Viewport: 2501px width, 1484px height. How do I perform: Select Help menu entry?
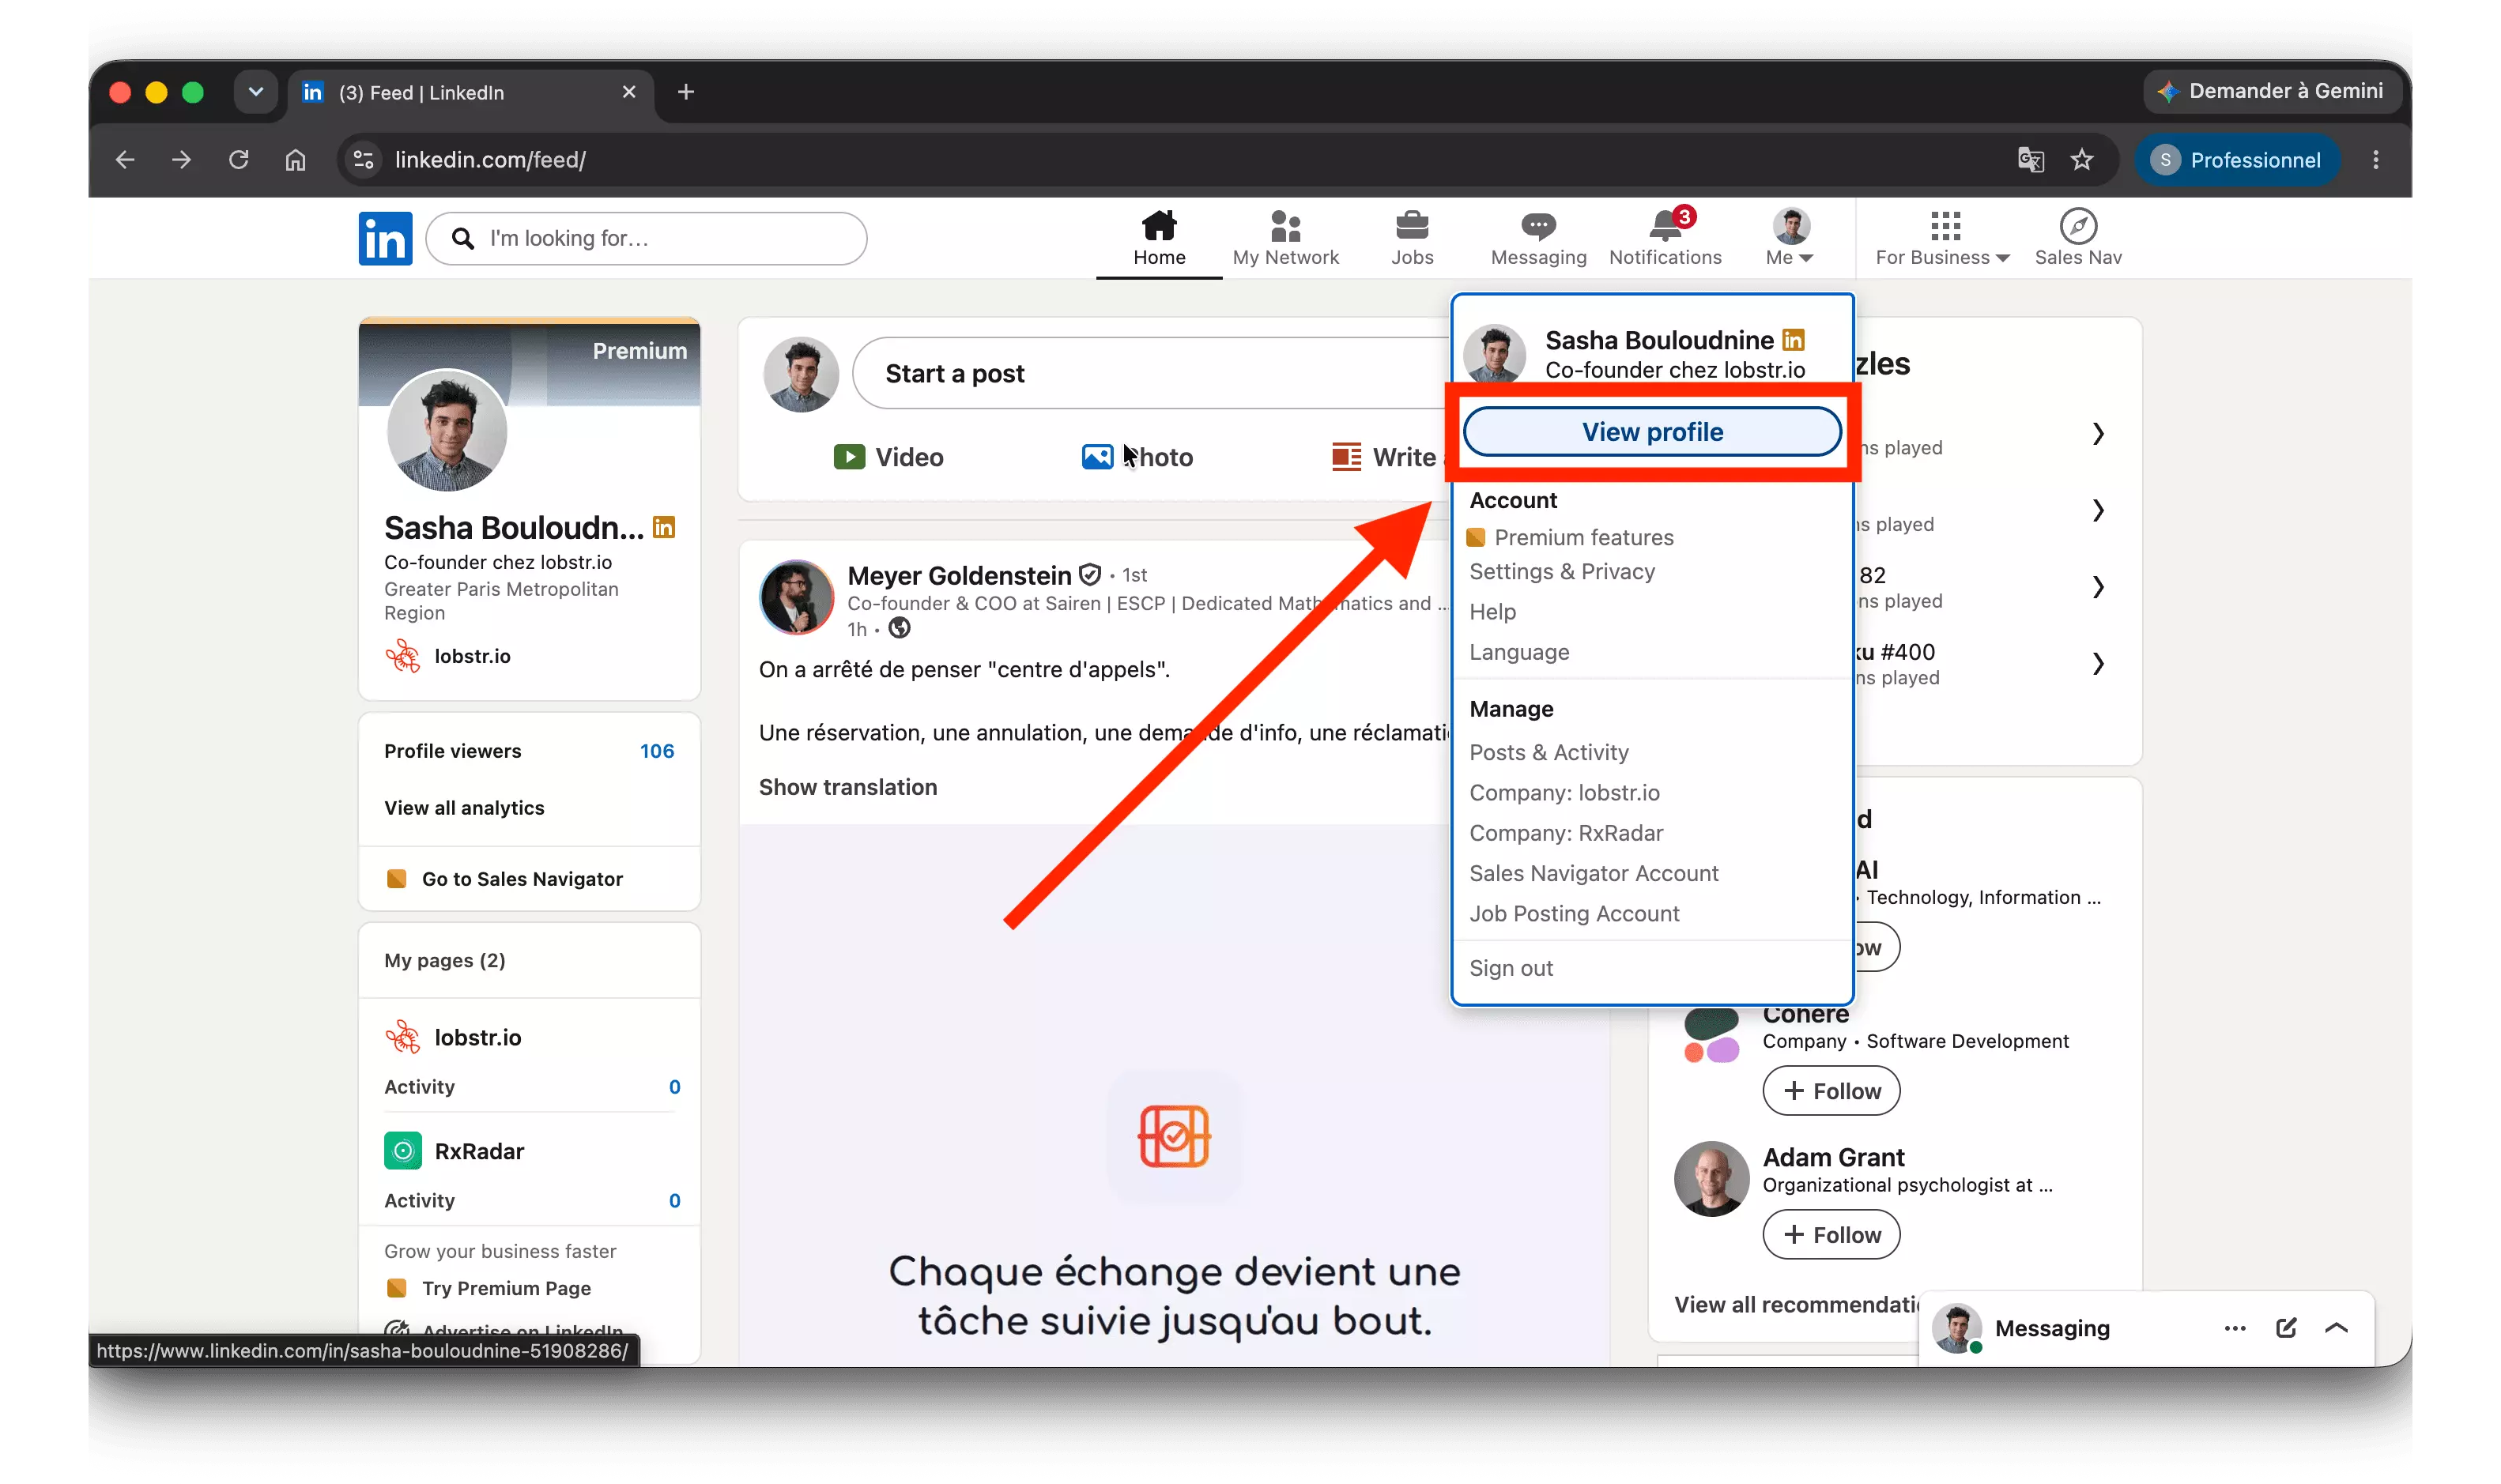[1492, 612]
